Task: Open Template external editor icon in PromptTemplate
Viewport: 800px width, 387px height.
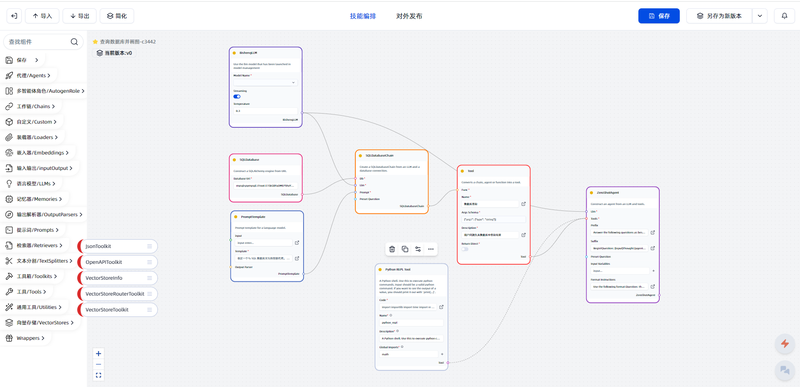Action: pos(297,258)
